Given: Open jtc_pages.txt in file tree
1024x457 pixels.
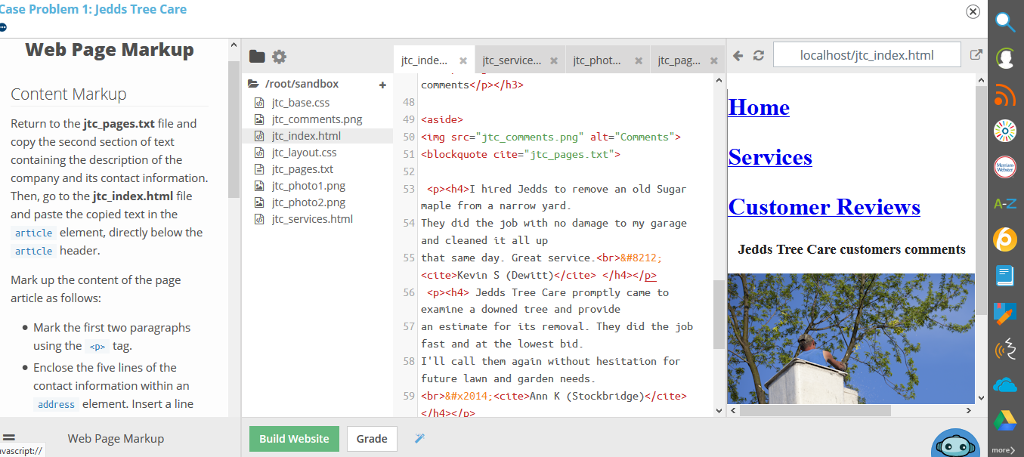Looking at the screenshot, I should pos(302,169).
